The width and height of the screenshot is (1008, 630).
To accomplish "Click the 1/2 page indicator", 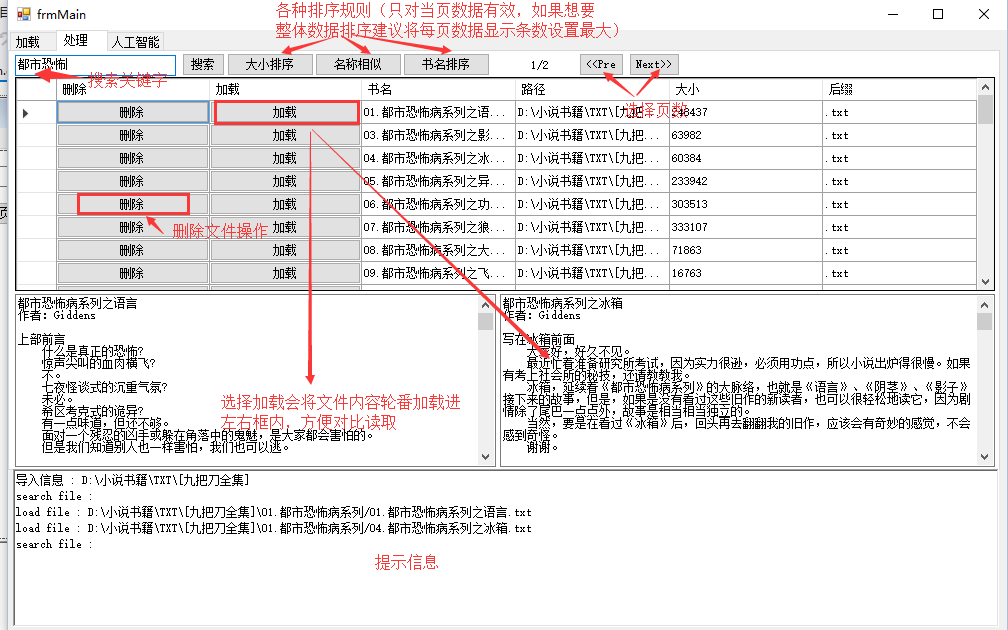I will [x=540, y=65].
